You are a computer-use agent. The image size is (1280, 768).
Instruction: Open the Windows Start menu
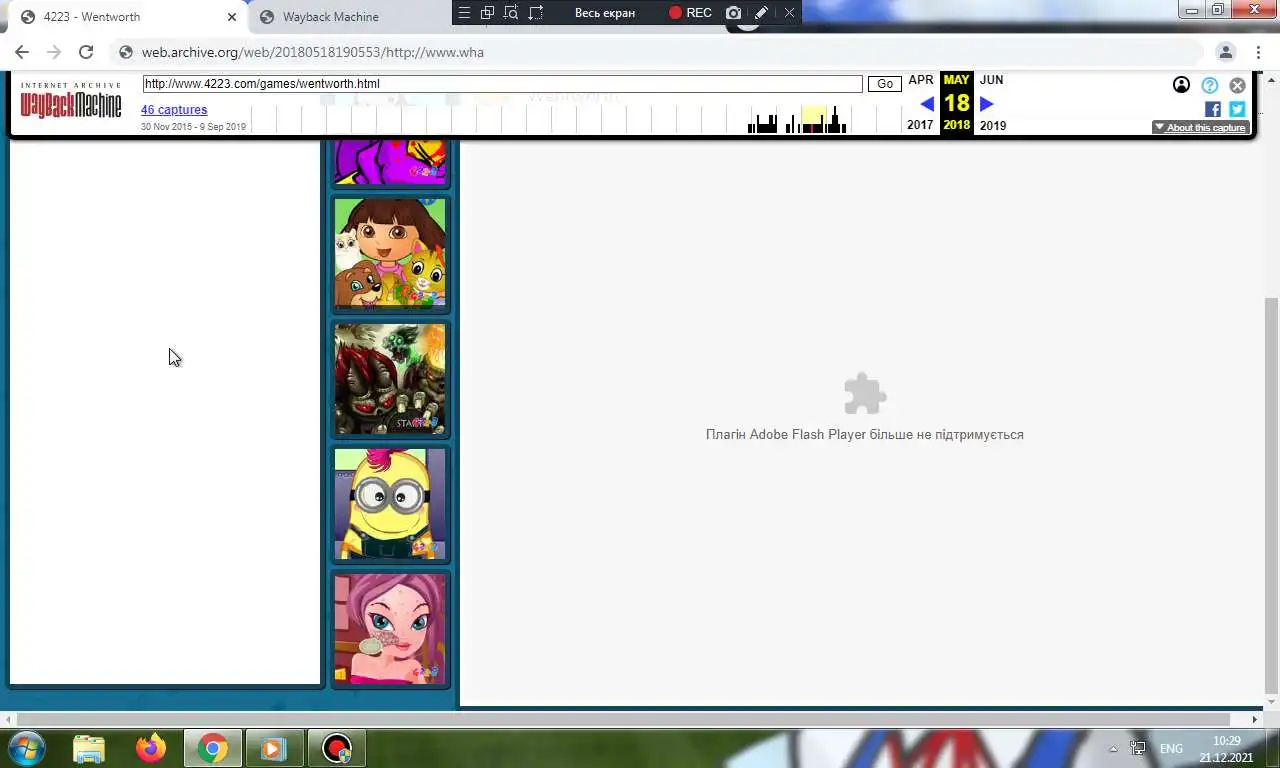(27, 748)
